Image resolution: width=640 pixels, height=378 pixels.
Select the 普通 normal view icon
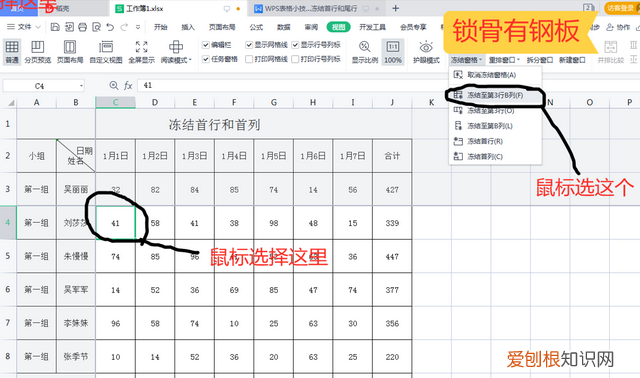click(11, 47)
